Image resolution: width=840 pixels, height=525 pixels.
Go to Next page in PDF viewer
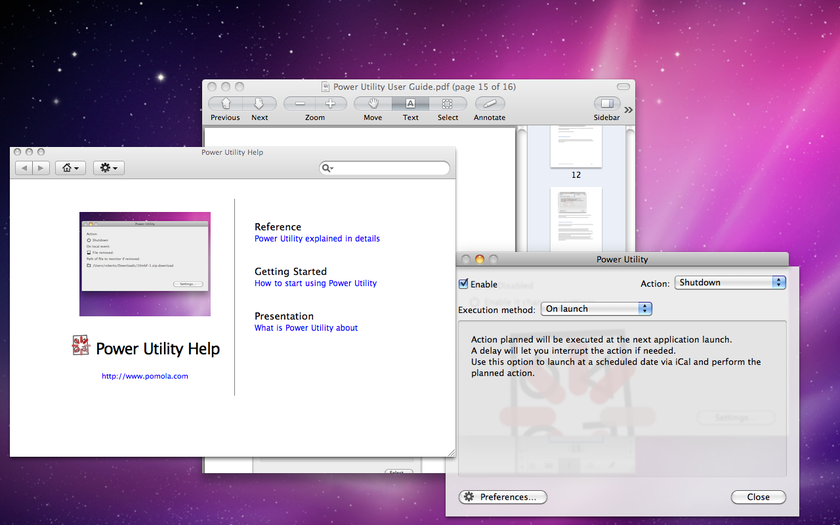(259, 103)
